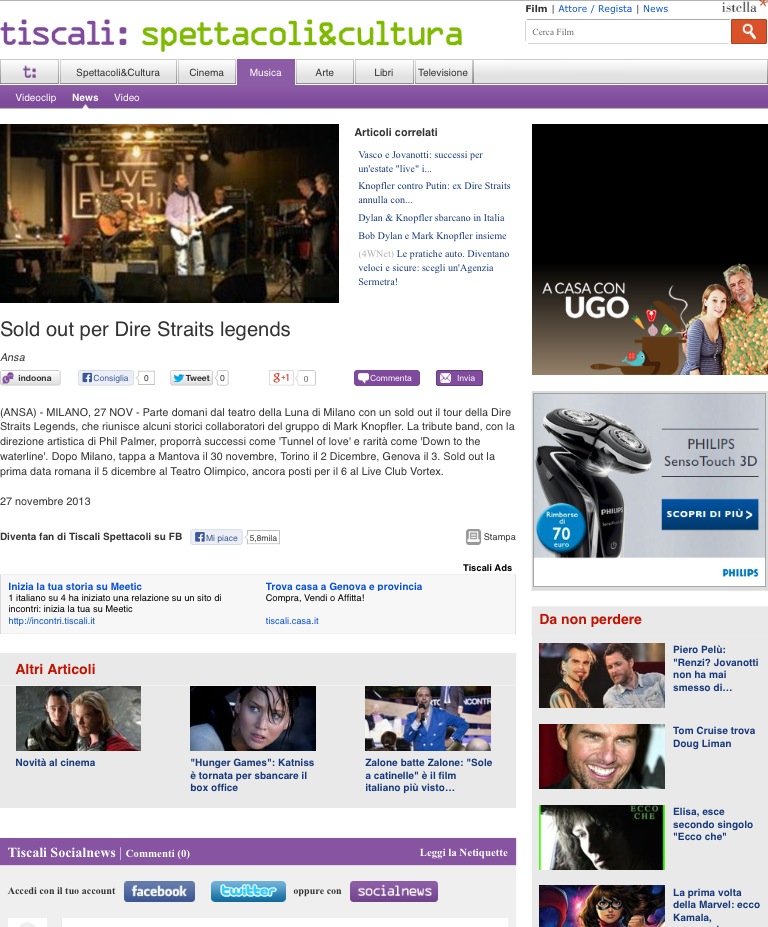Log in with the twitter button
Viewport: 768px width, 927px height.
click(248, 892)
